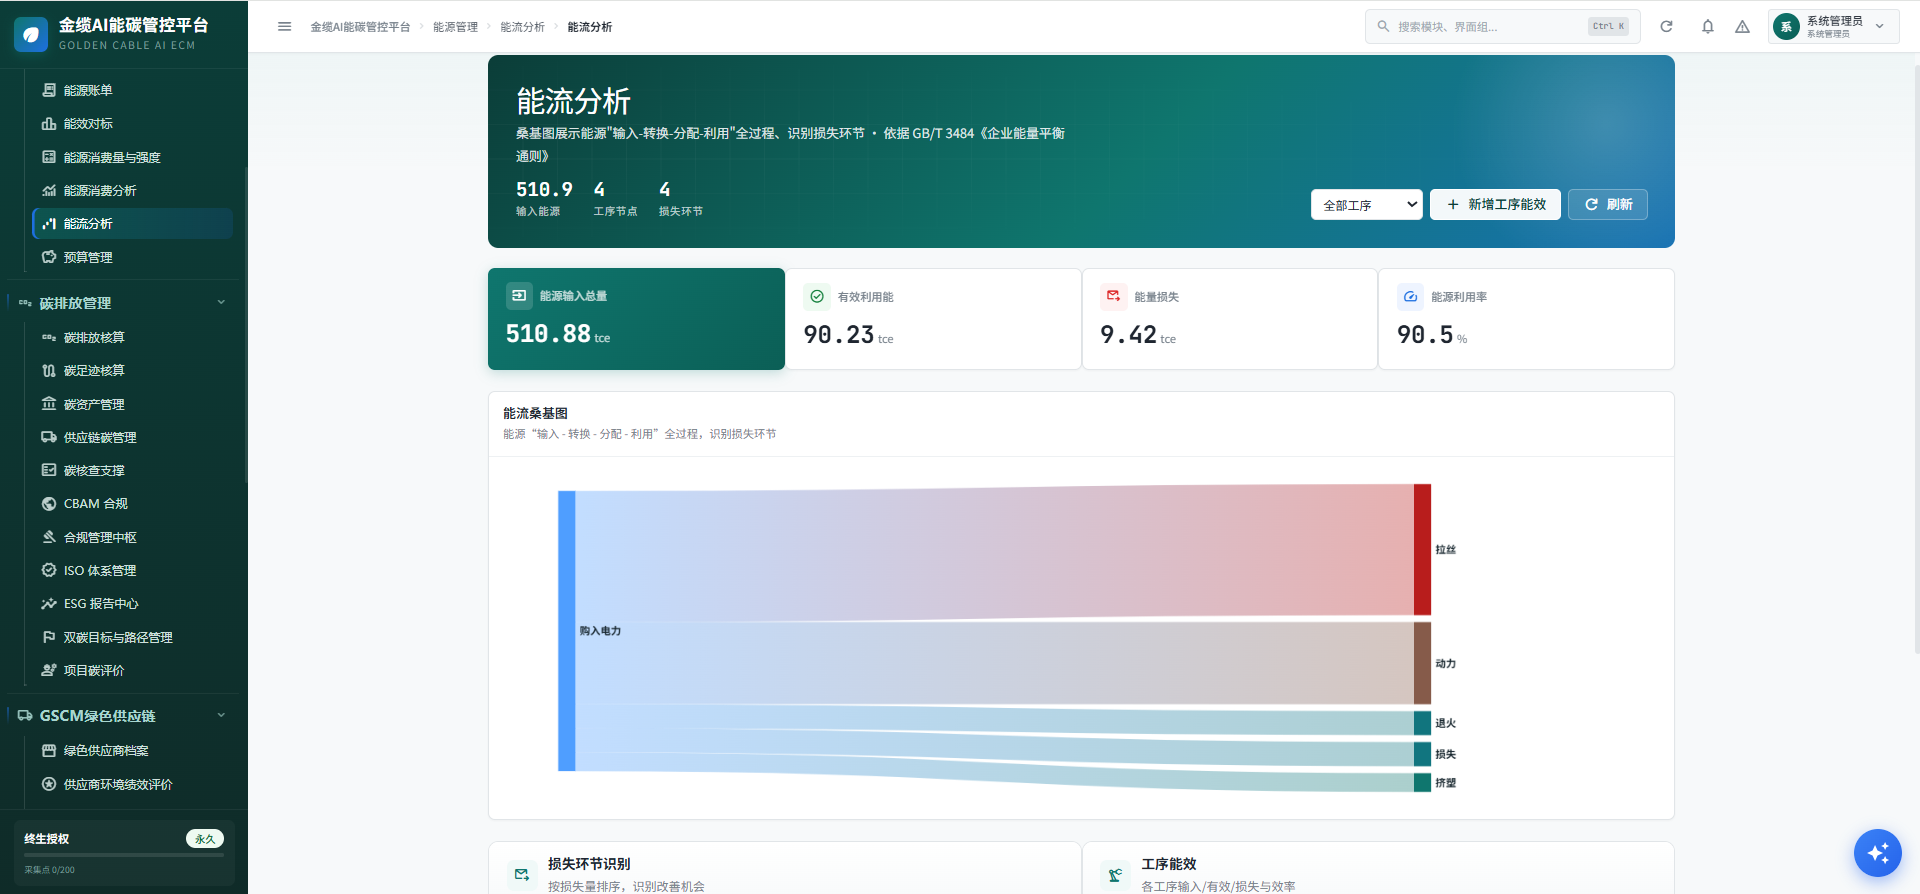Click the page reload icon in top bar
The image size is (1920, 894).
coord(1666,27)
